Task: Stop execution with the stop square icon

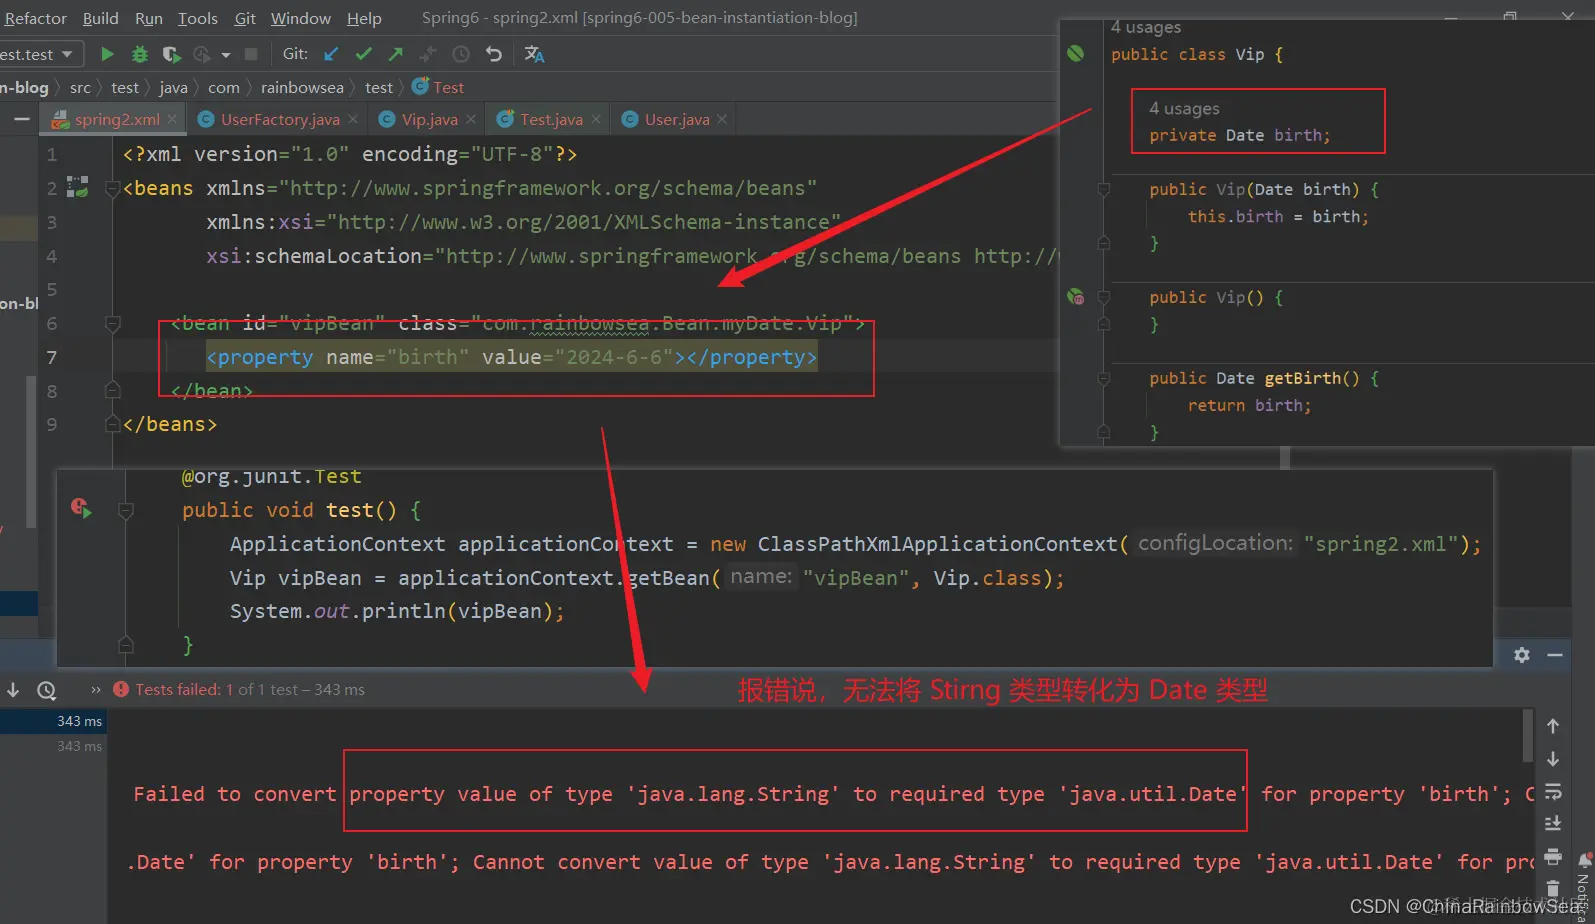Action: tap(251, 54)
